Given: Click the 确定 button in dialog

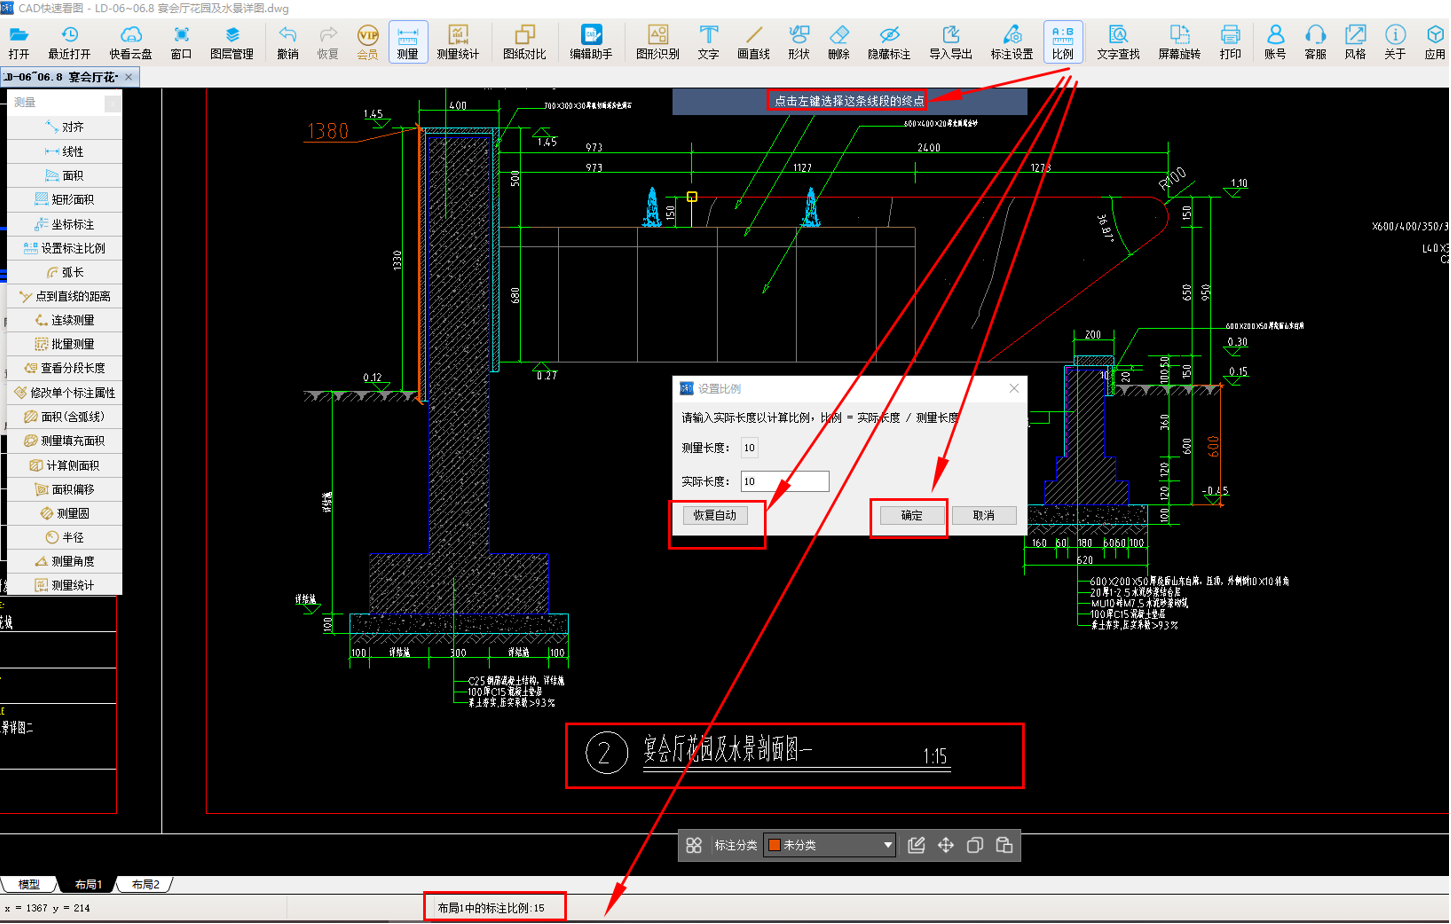Looking at the screenshot, I should [911, 516].
